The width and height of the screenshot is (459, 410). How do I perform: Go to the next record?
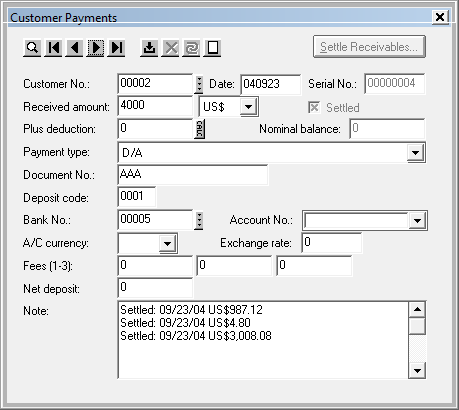[x=95, y=48]
